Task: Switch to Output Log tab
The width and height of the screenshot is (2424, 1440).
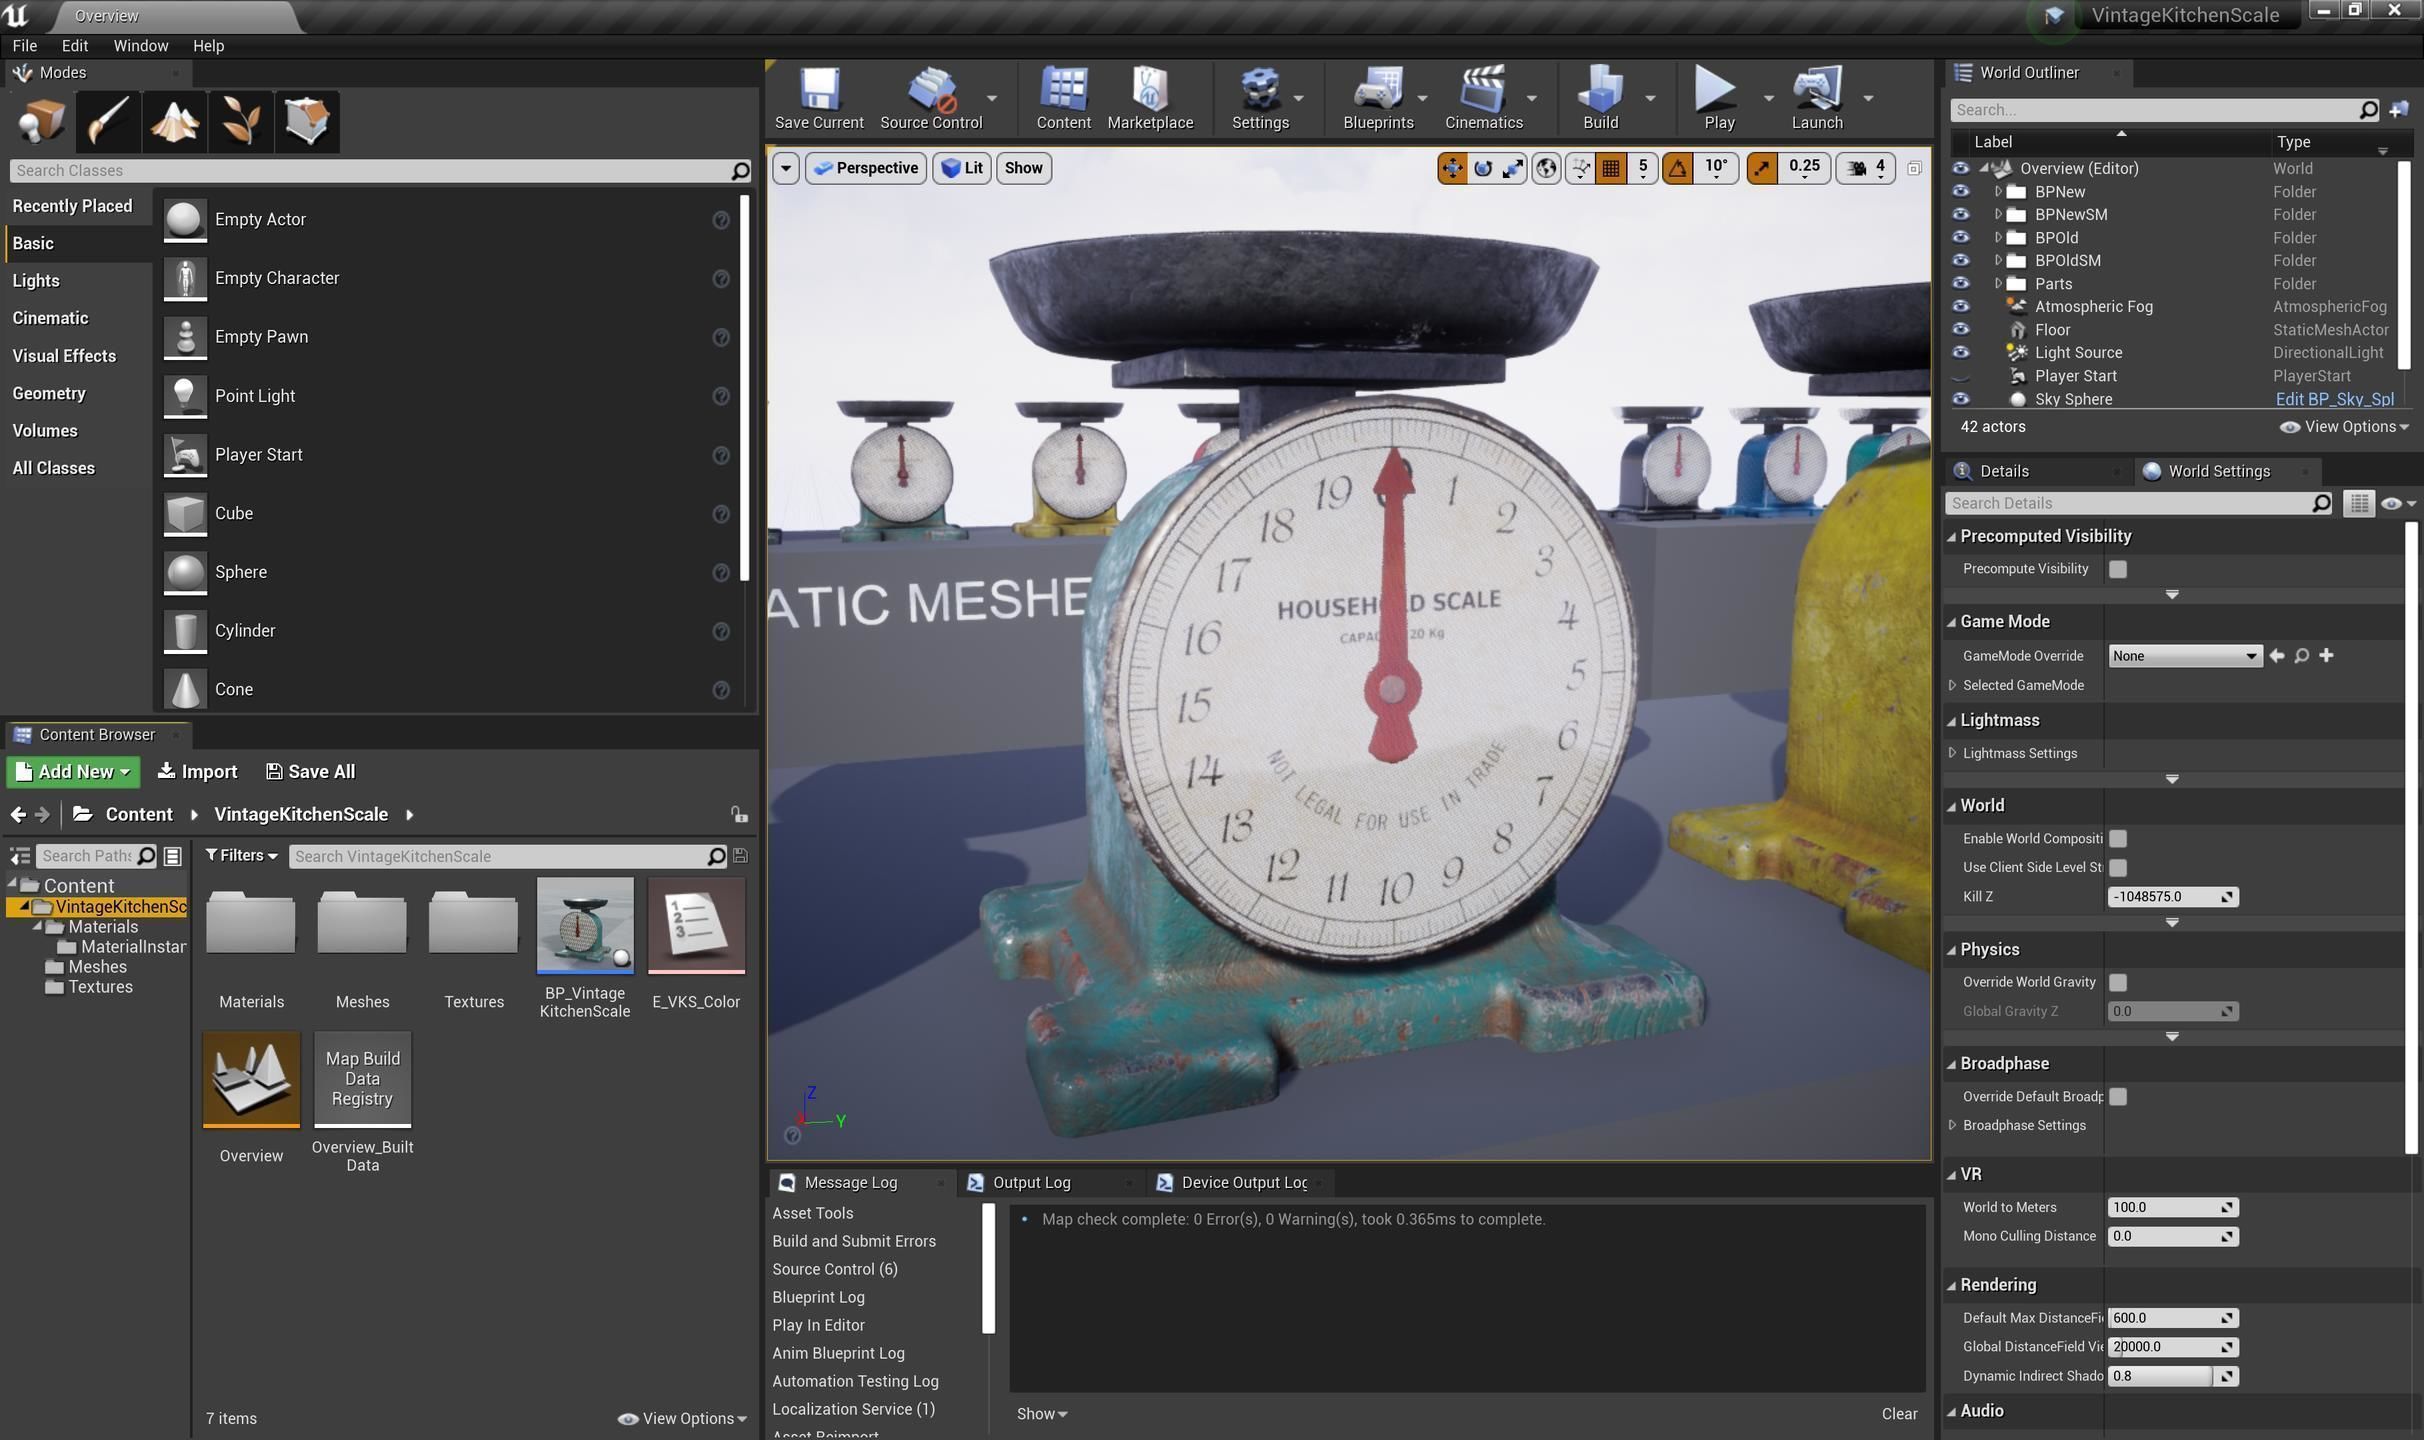Action: pos(1031,1182)
